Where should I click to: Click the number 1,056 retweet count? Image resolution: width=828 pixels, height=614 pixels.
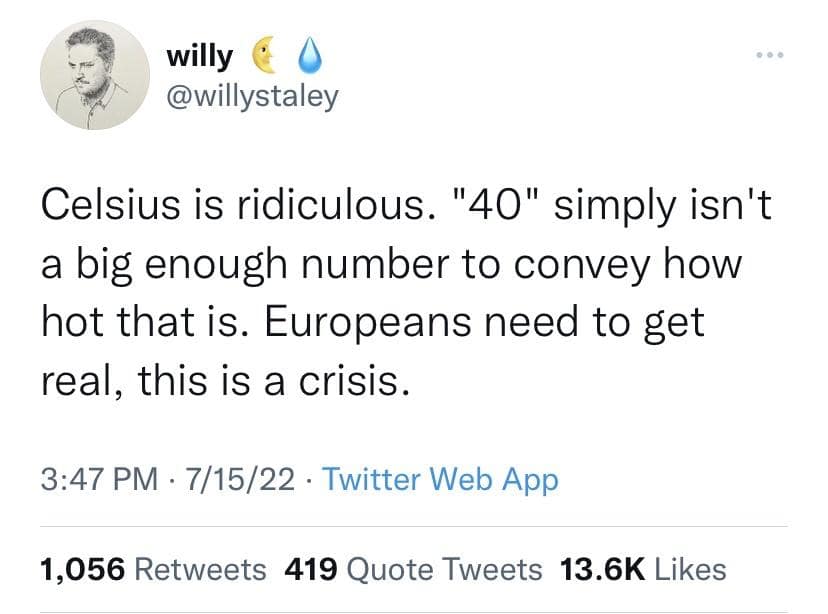tap(82, 569)
